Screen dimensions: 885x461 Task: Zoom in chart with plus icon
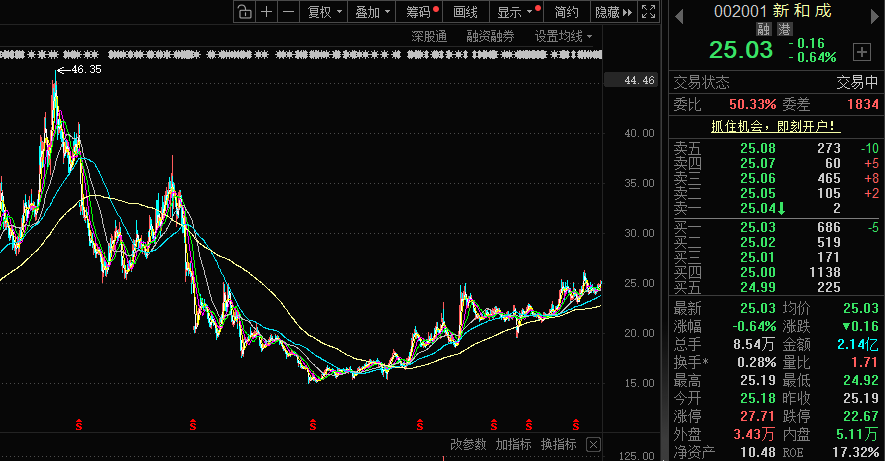(x=266, y=12)
